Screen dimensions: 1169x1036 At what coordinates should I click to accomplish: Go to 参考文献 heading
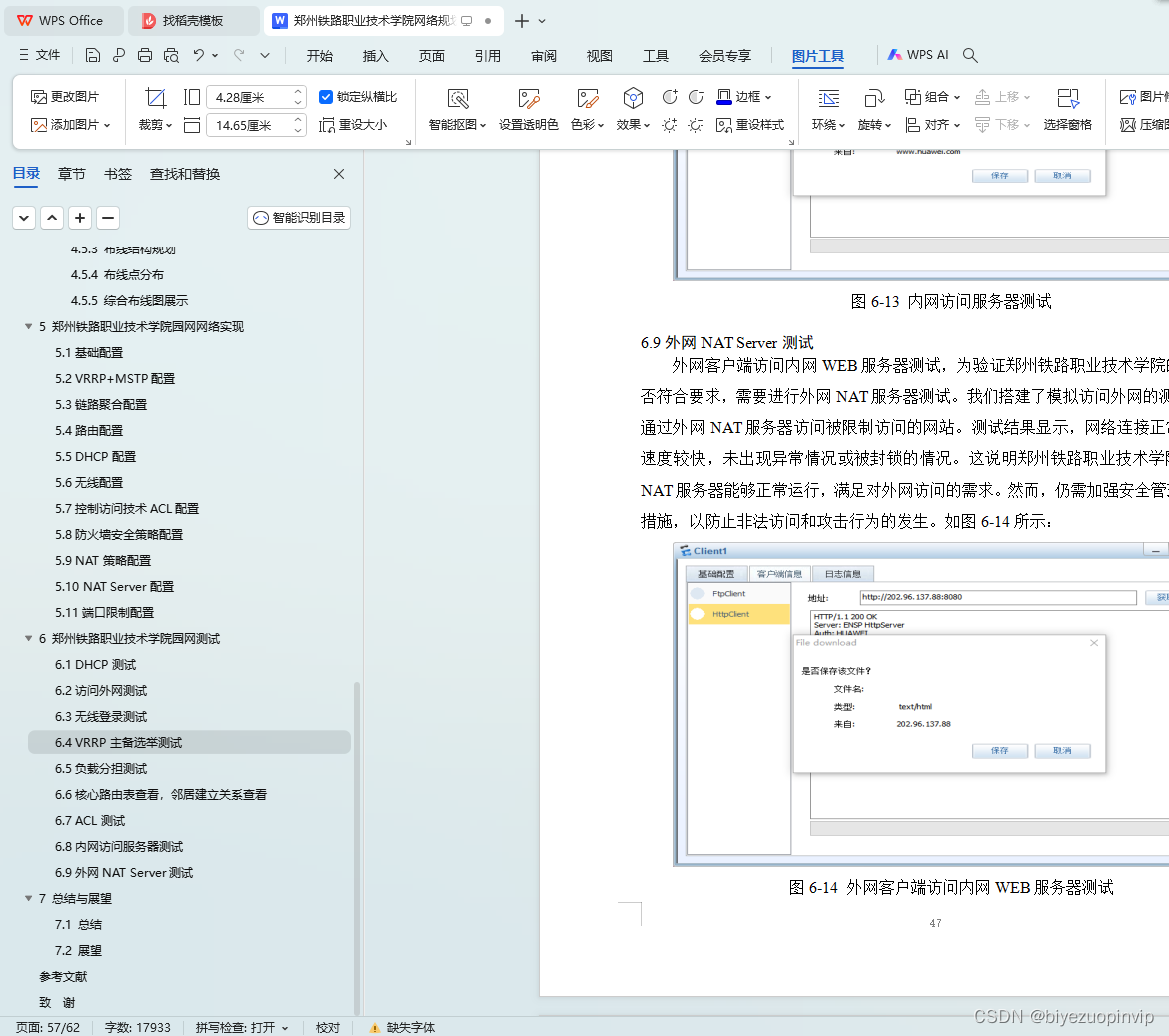[63, 976]
